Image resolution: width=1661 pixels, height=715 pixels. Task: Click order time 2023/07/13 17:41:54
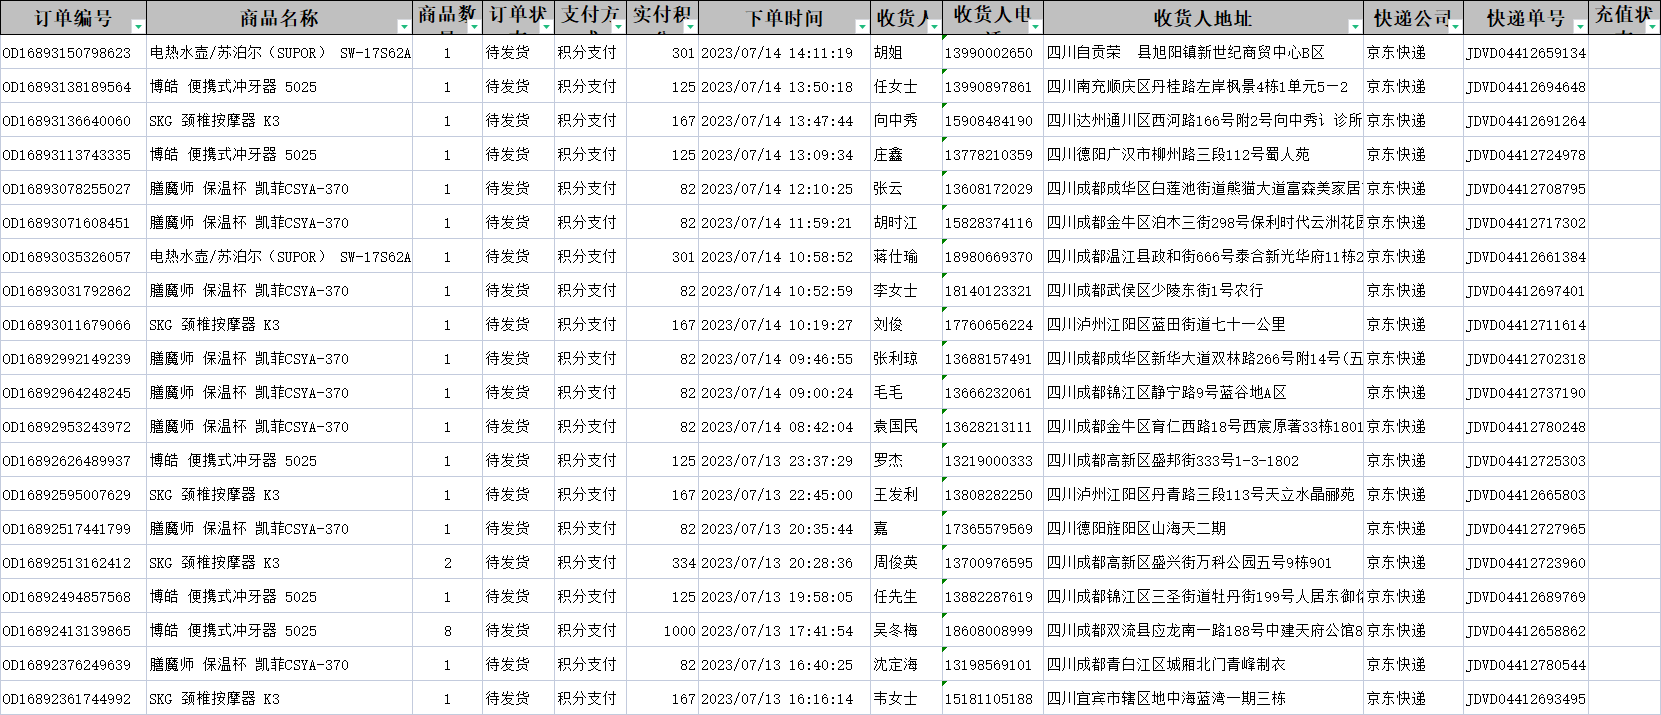pyautogui.click(x=777, y=631)
